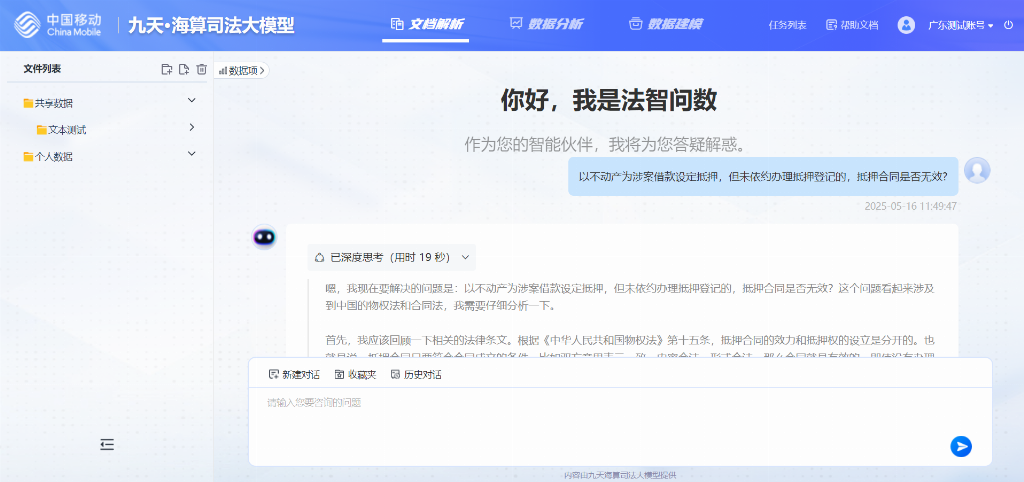The width and height of the screenshot is (1024, 482).
Task: Click the chatbot robot avatar icon
Action: pos(264,237)
